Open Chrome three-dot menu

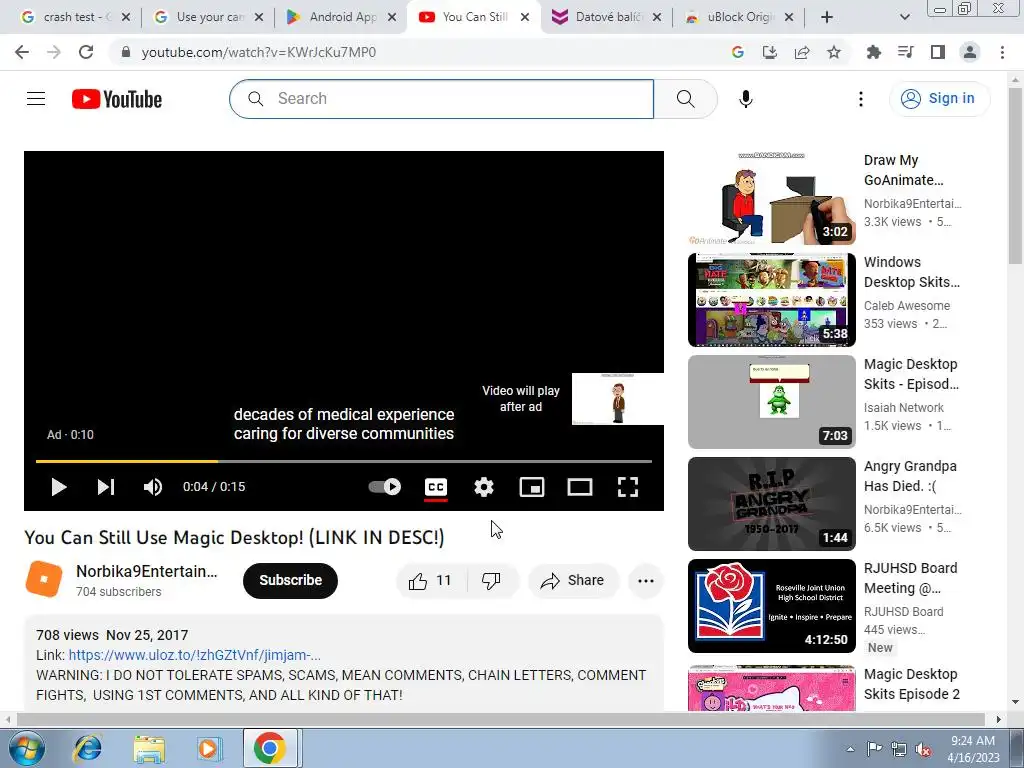(1002, 52)
